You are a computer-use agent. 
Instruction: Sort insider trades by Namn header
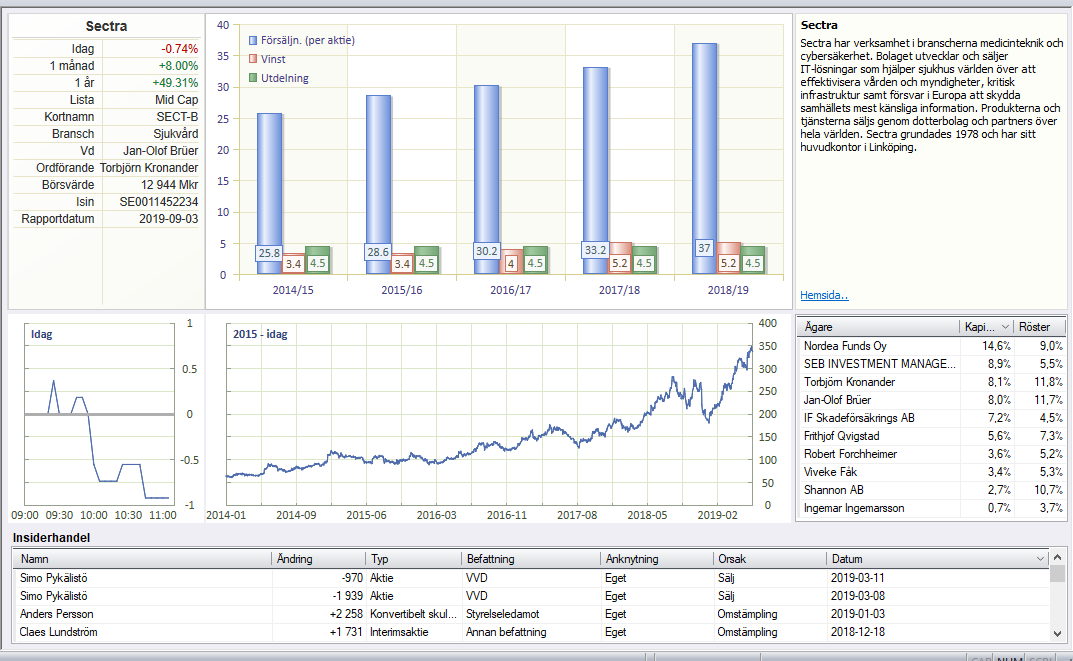(x=142, y=559)
